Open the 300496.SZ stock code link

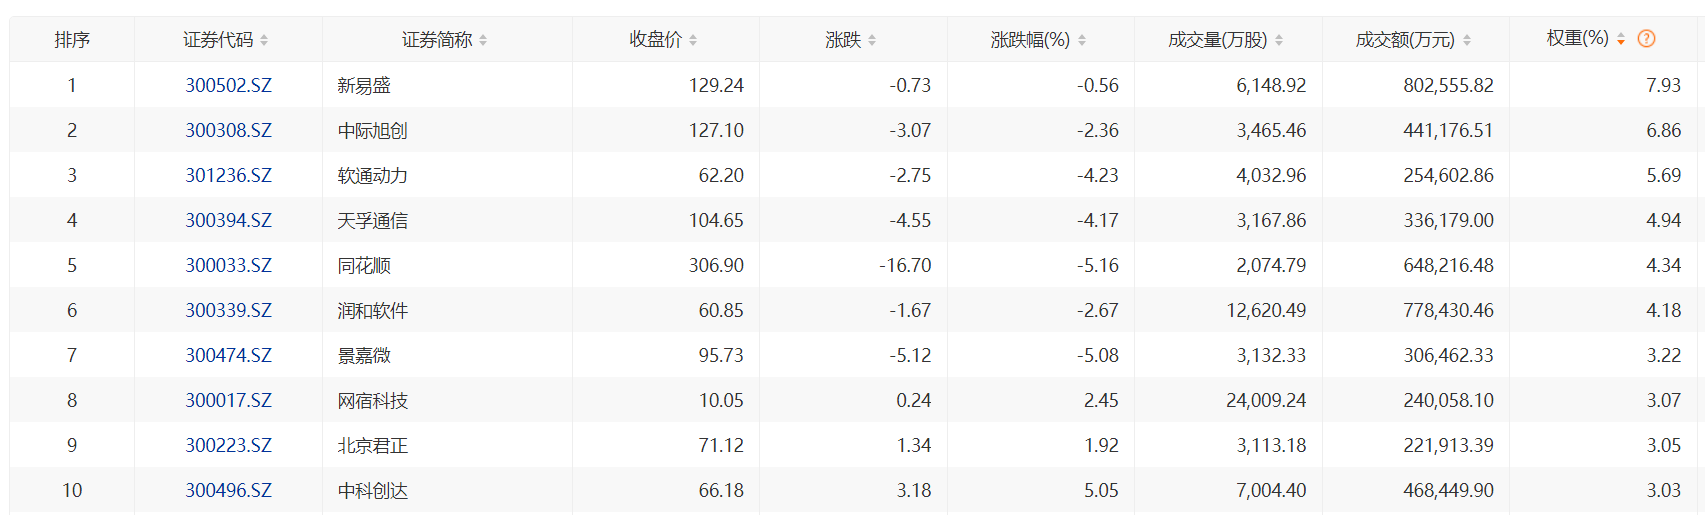[x=228, y=491]
